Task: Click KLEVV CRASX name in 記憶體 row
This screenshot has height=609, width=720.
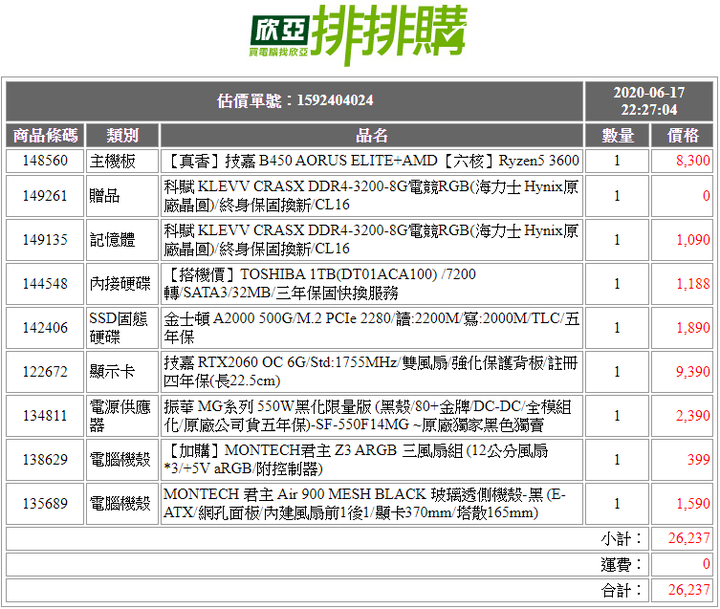Action: (x=371, y=240)
